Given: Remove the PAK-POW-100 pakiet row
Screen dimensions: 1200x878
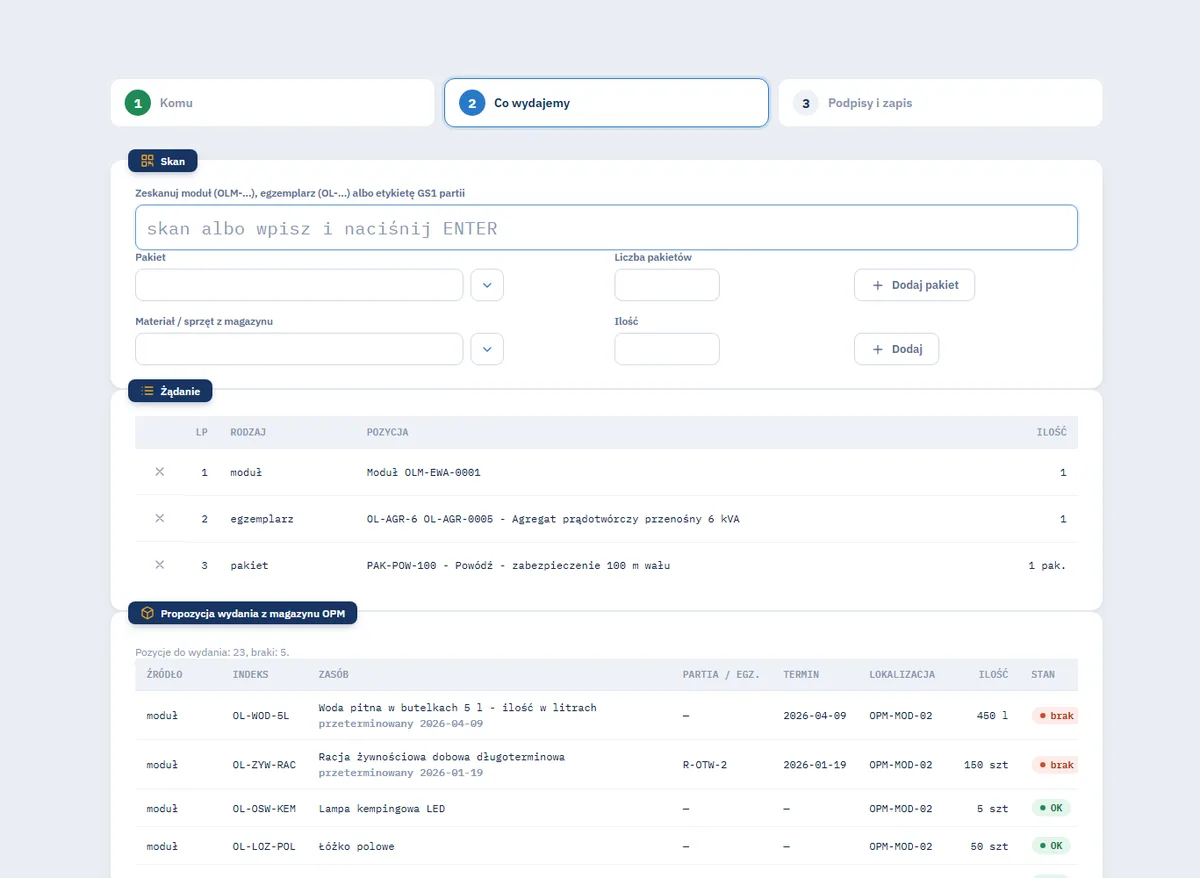Looking at the screenshot, I should click(x=159, y=565).
